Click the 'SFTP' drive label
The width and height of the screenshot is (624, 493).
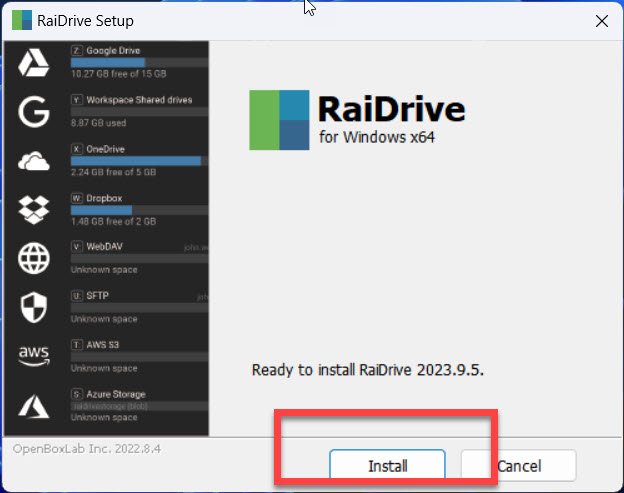click(x=97, y=296)
